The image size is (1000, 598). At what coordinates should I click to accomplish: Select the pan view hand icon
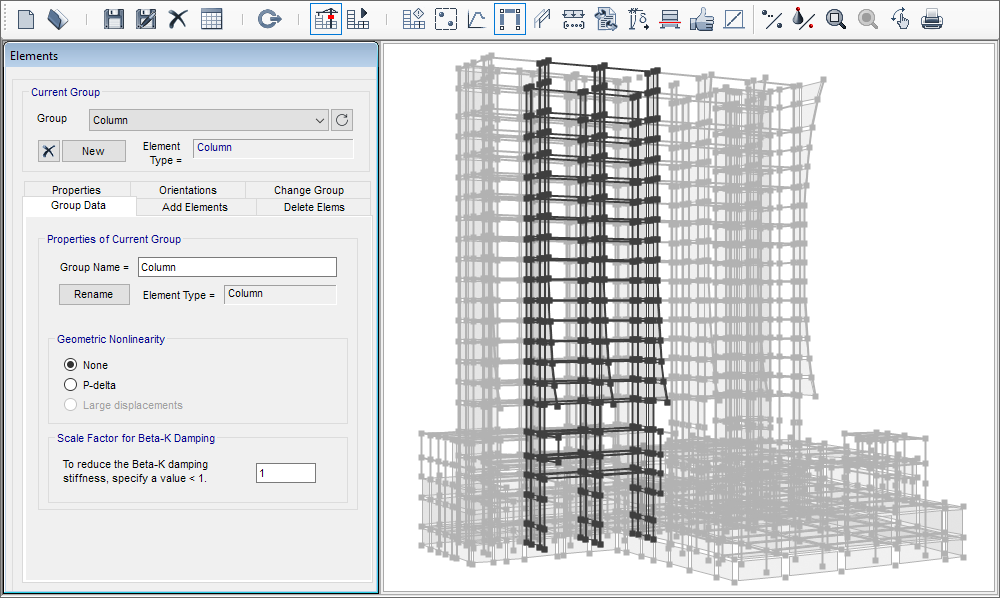(900, 18)
